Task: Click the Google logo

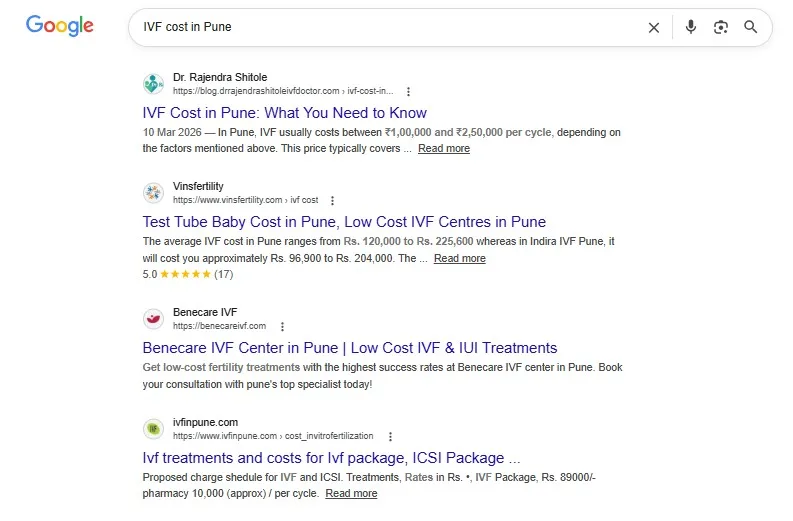Action: pyautogui.click(x=60, y=25)
